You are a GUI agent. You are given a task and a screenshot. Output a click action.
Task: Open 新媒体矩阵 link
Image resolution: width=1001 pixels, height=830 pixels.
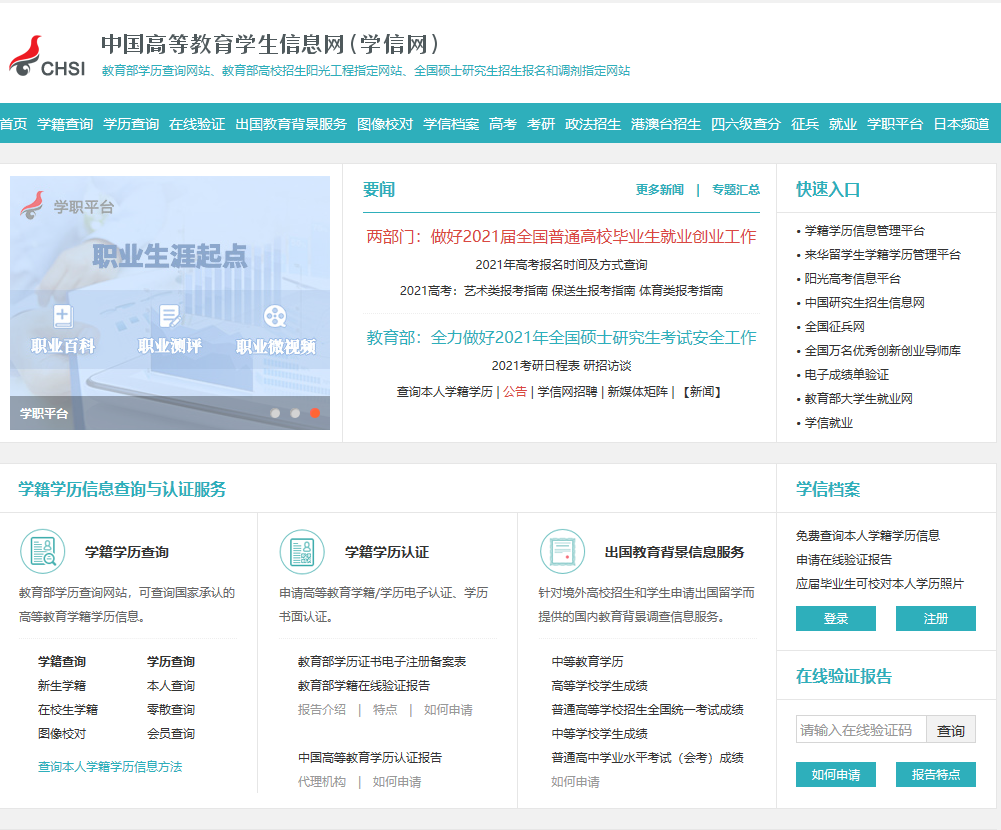[x=637, y=391]
